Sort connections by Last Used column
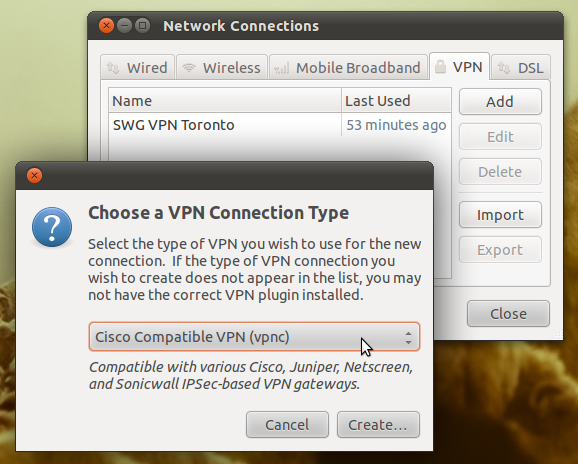This screenshot has width=578, height=464. 396,101
